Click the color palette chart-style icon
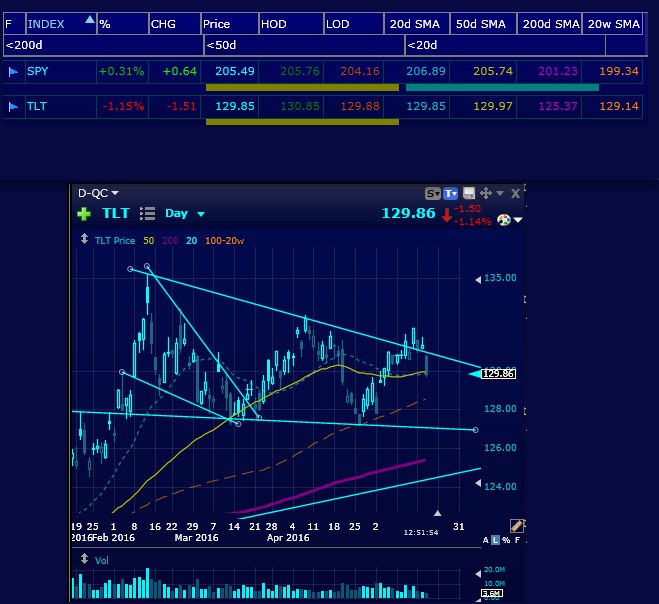 coord(503,220)
